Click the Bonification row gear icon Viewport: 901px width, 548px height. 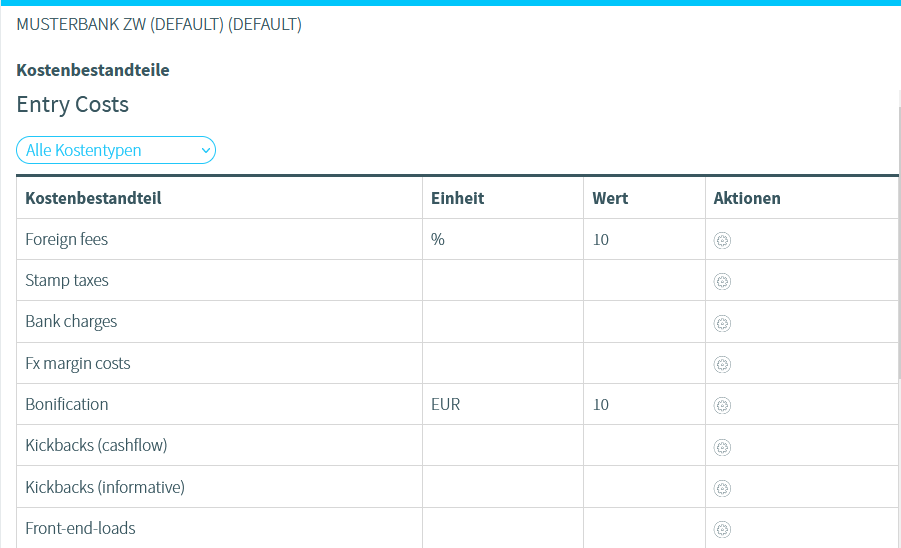coord(722,405)
